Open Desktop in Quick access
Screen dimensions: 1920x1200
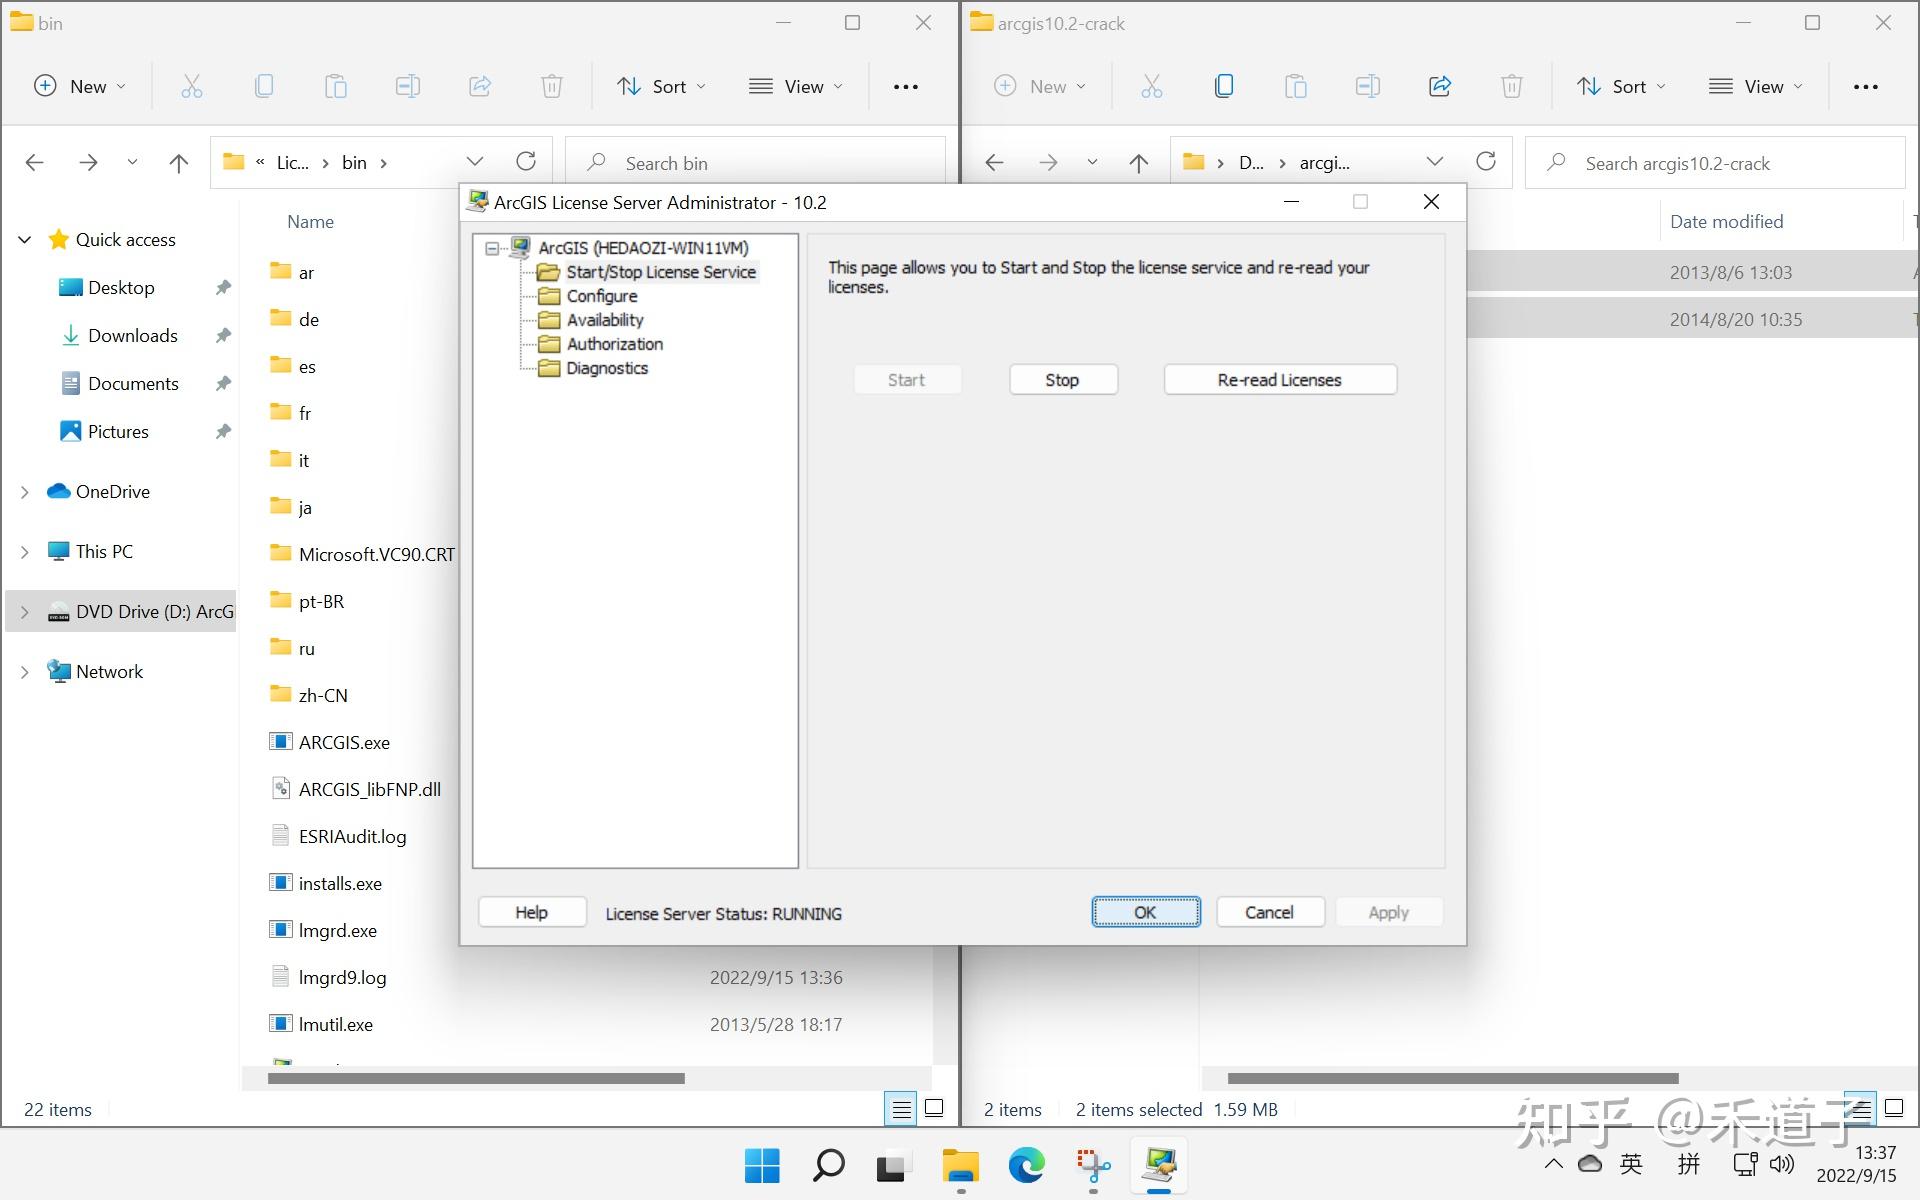(121, 288)
